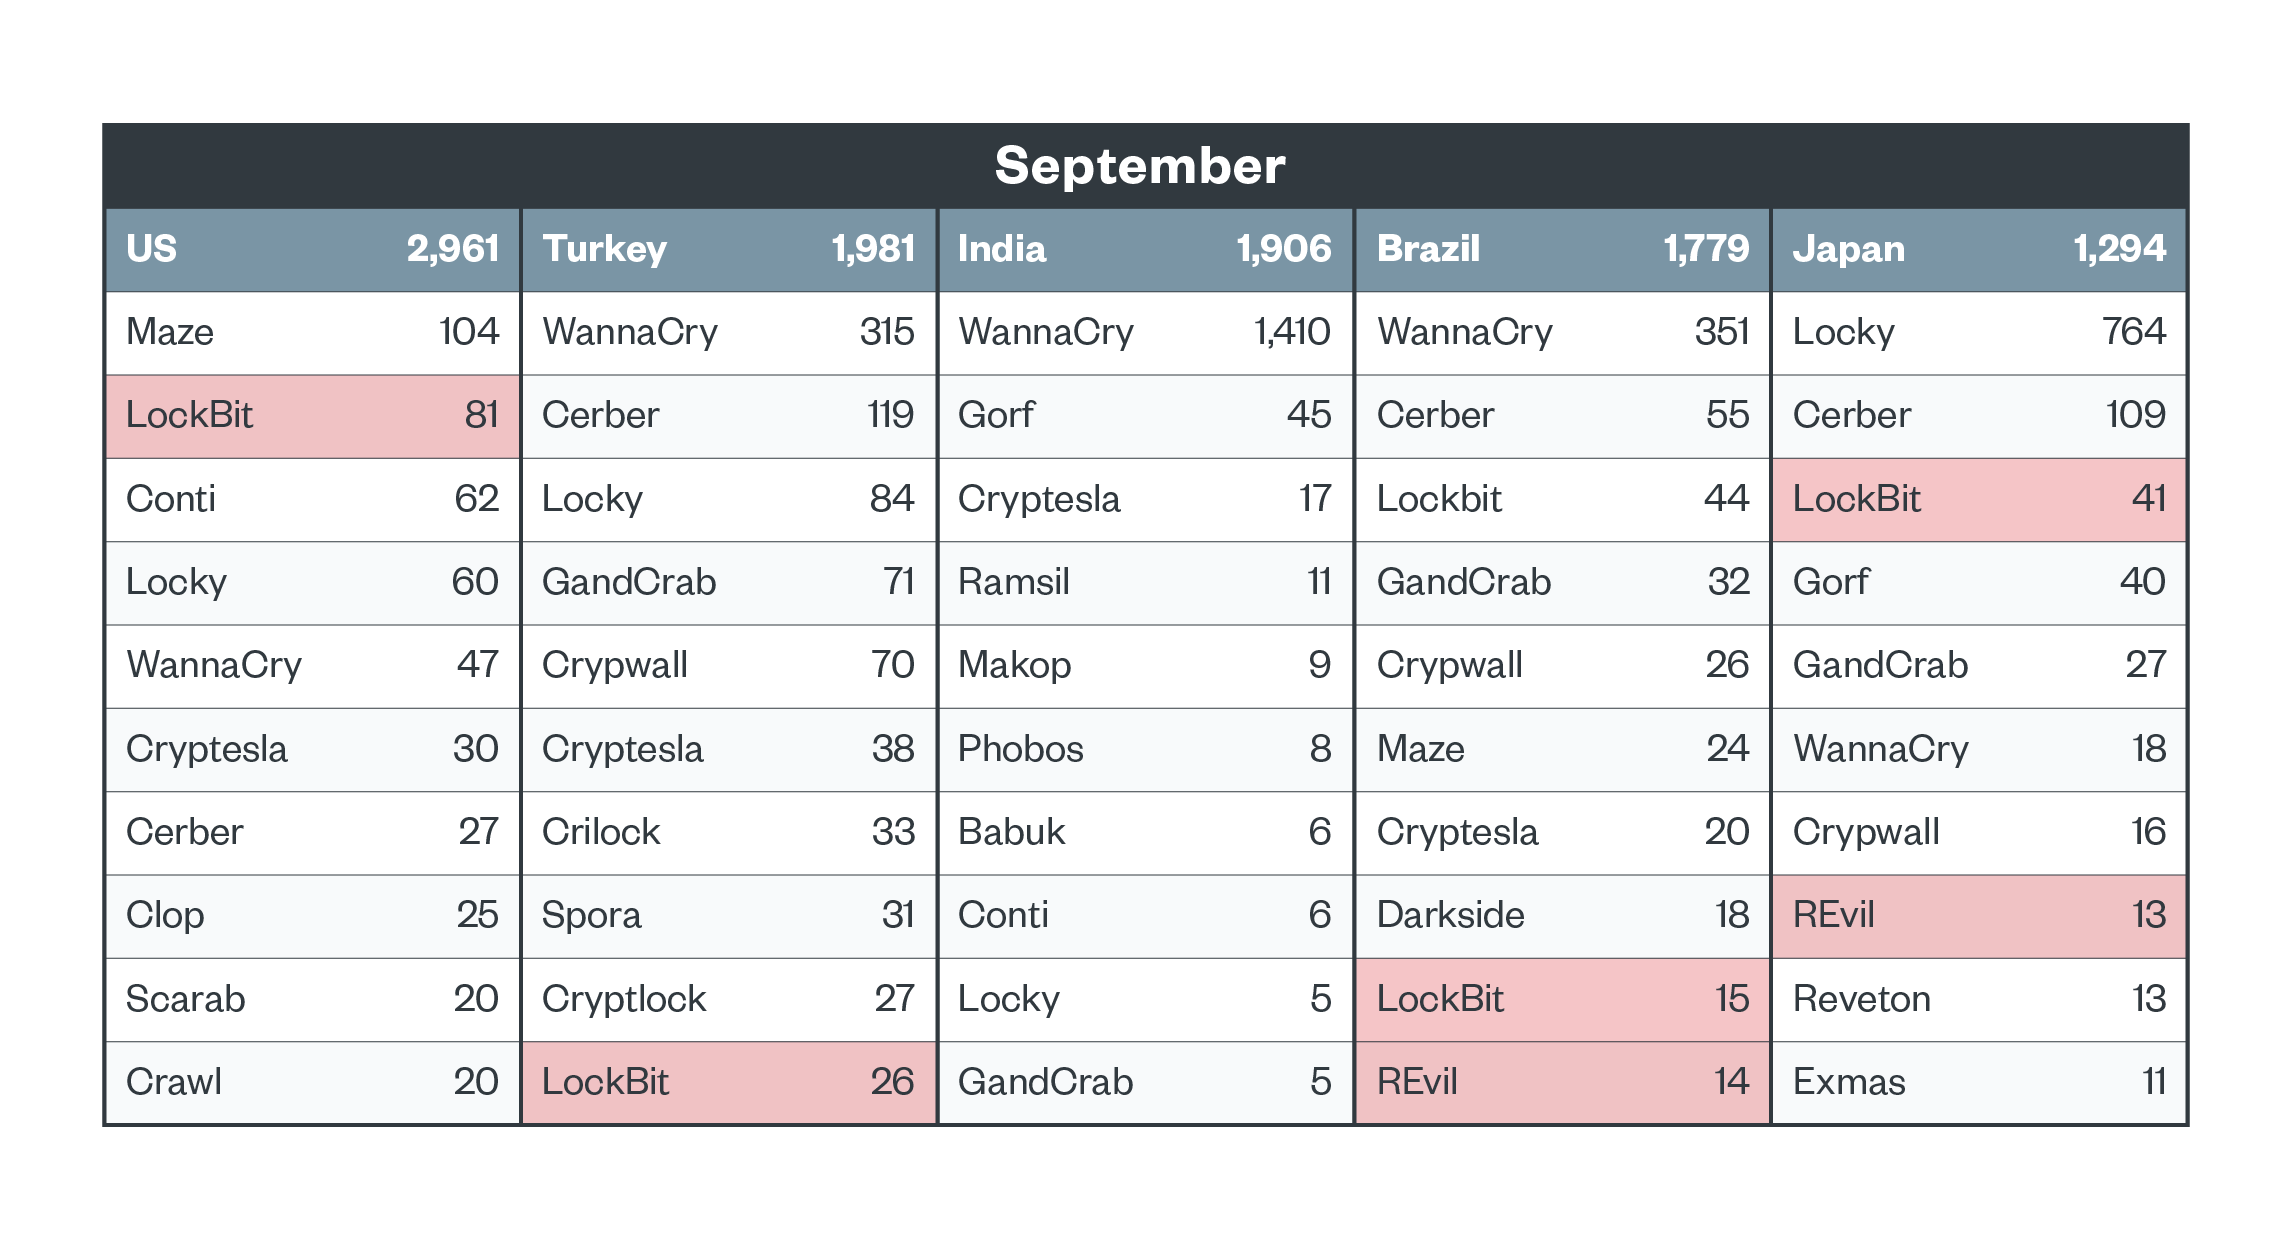This screenshot has height=1250, width=2292.
Task: Click the Babuk entry under India
Action: (x=1012, y=832)
